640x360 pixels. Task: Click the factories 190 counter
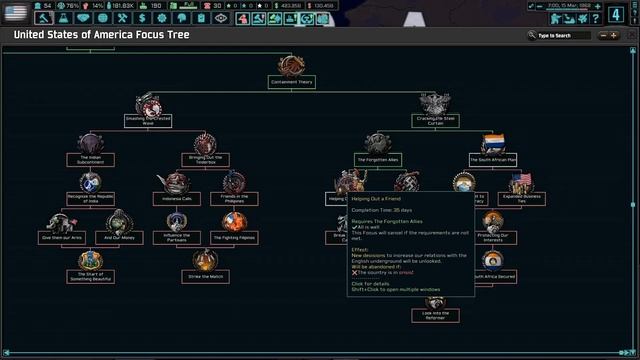click(x=151, y=6)
